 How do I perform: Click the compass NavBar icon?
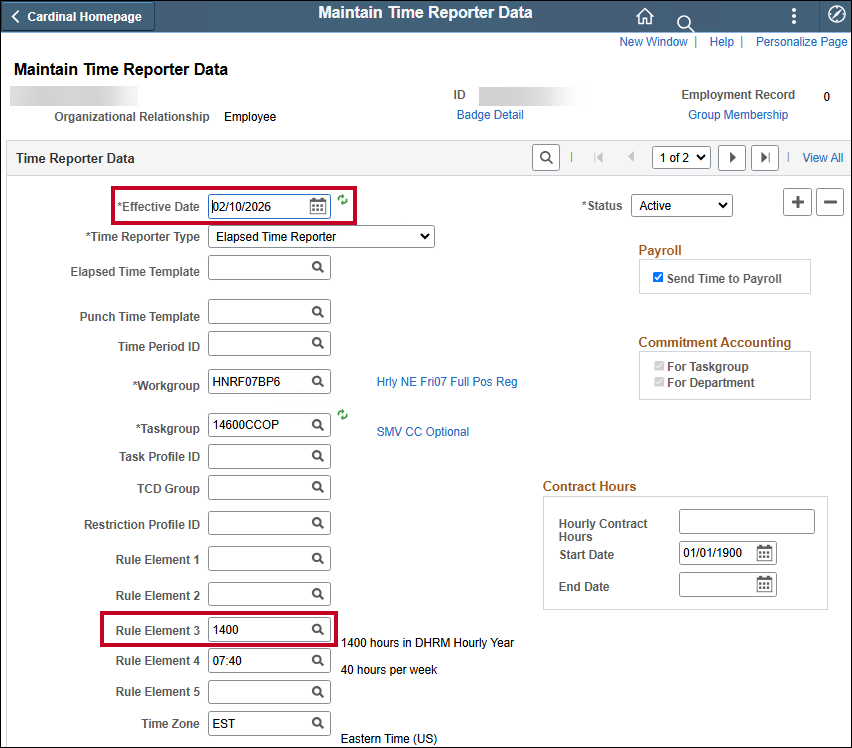pos(837,16)
